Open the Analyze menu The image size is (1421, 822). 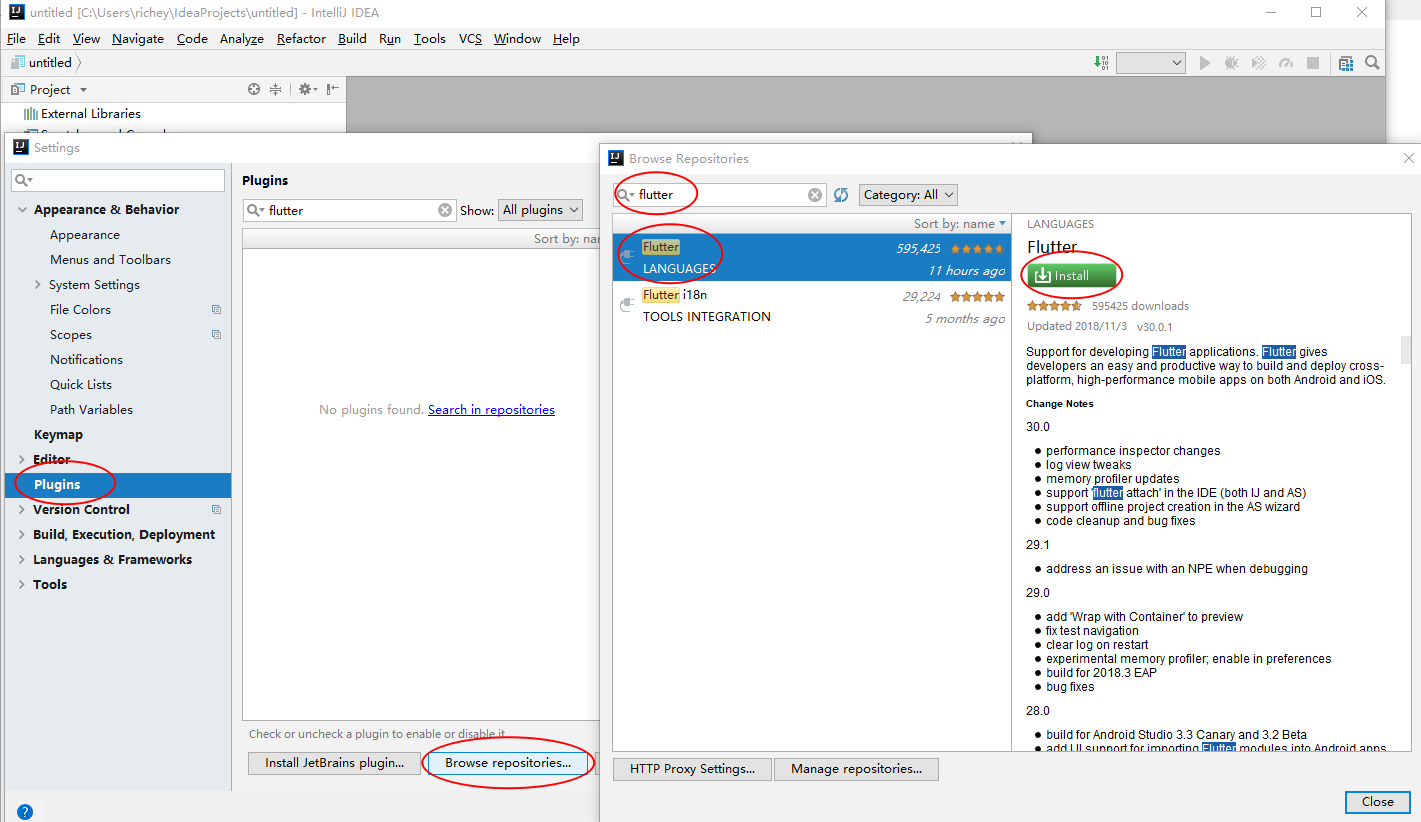pos(242,39)
